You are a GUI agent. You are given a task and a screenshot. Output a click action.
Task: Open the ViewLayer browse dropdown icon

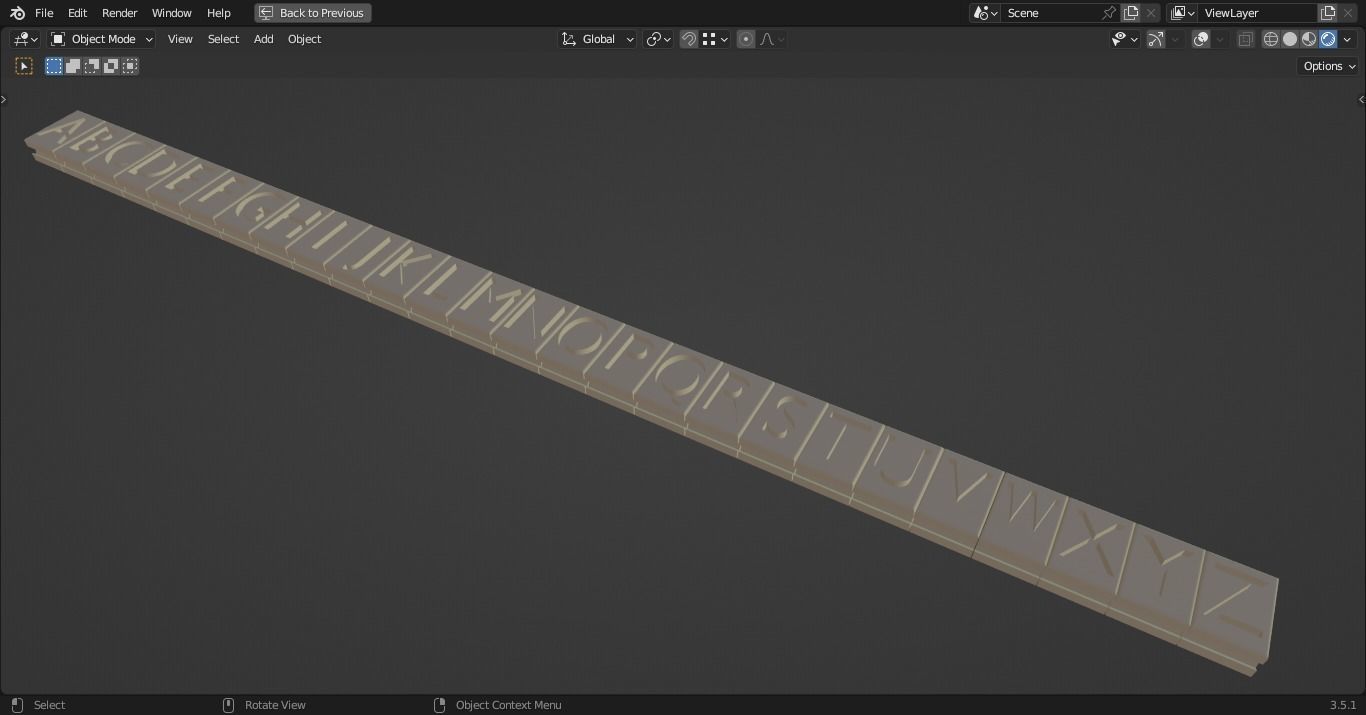pyautogui.click(x=1183, y=13)
